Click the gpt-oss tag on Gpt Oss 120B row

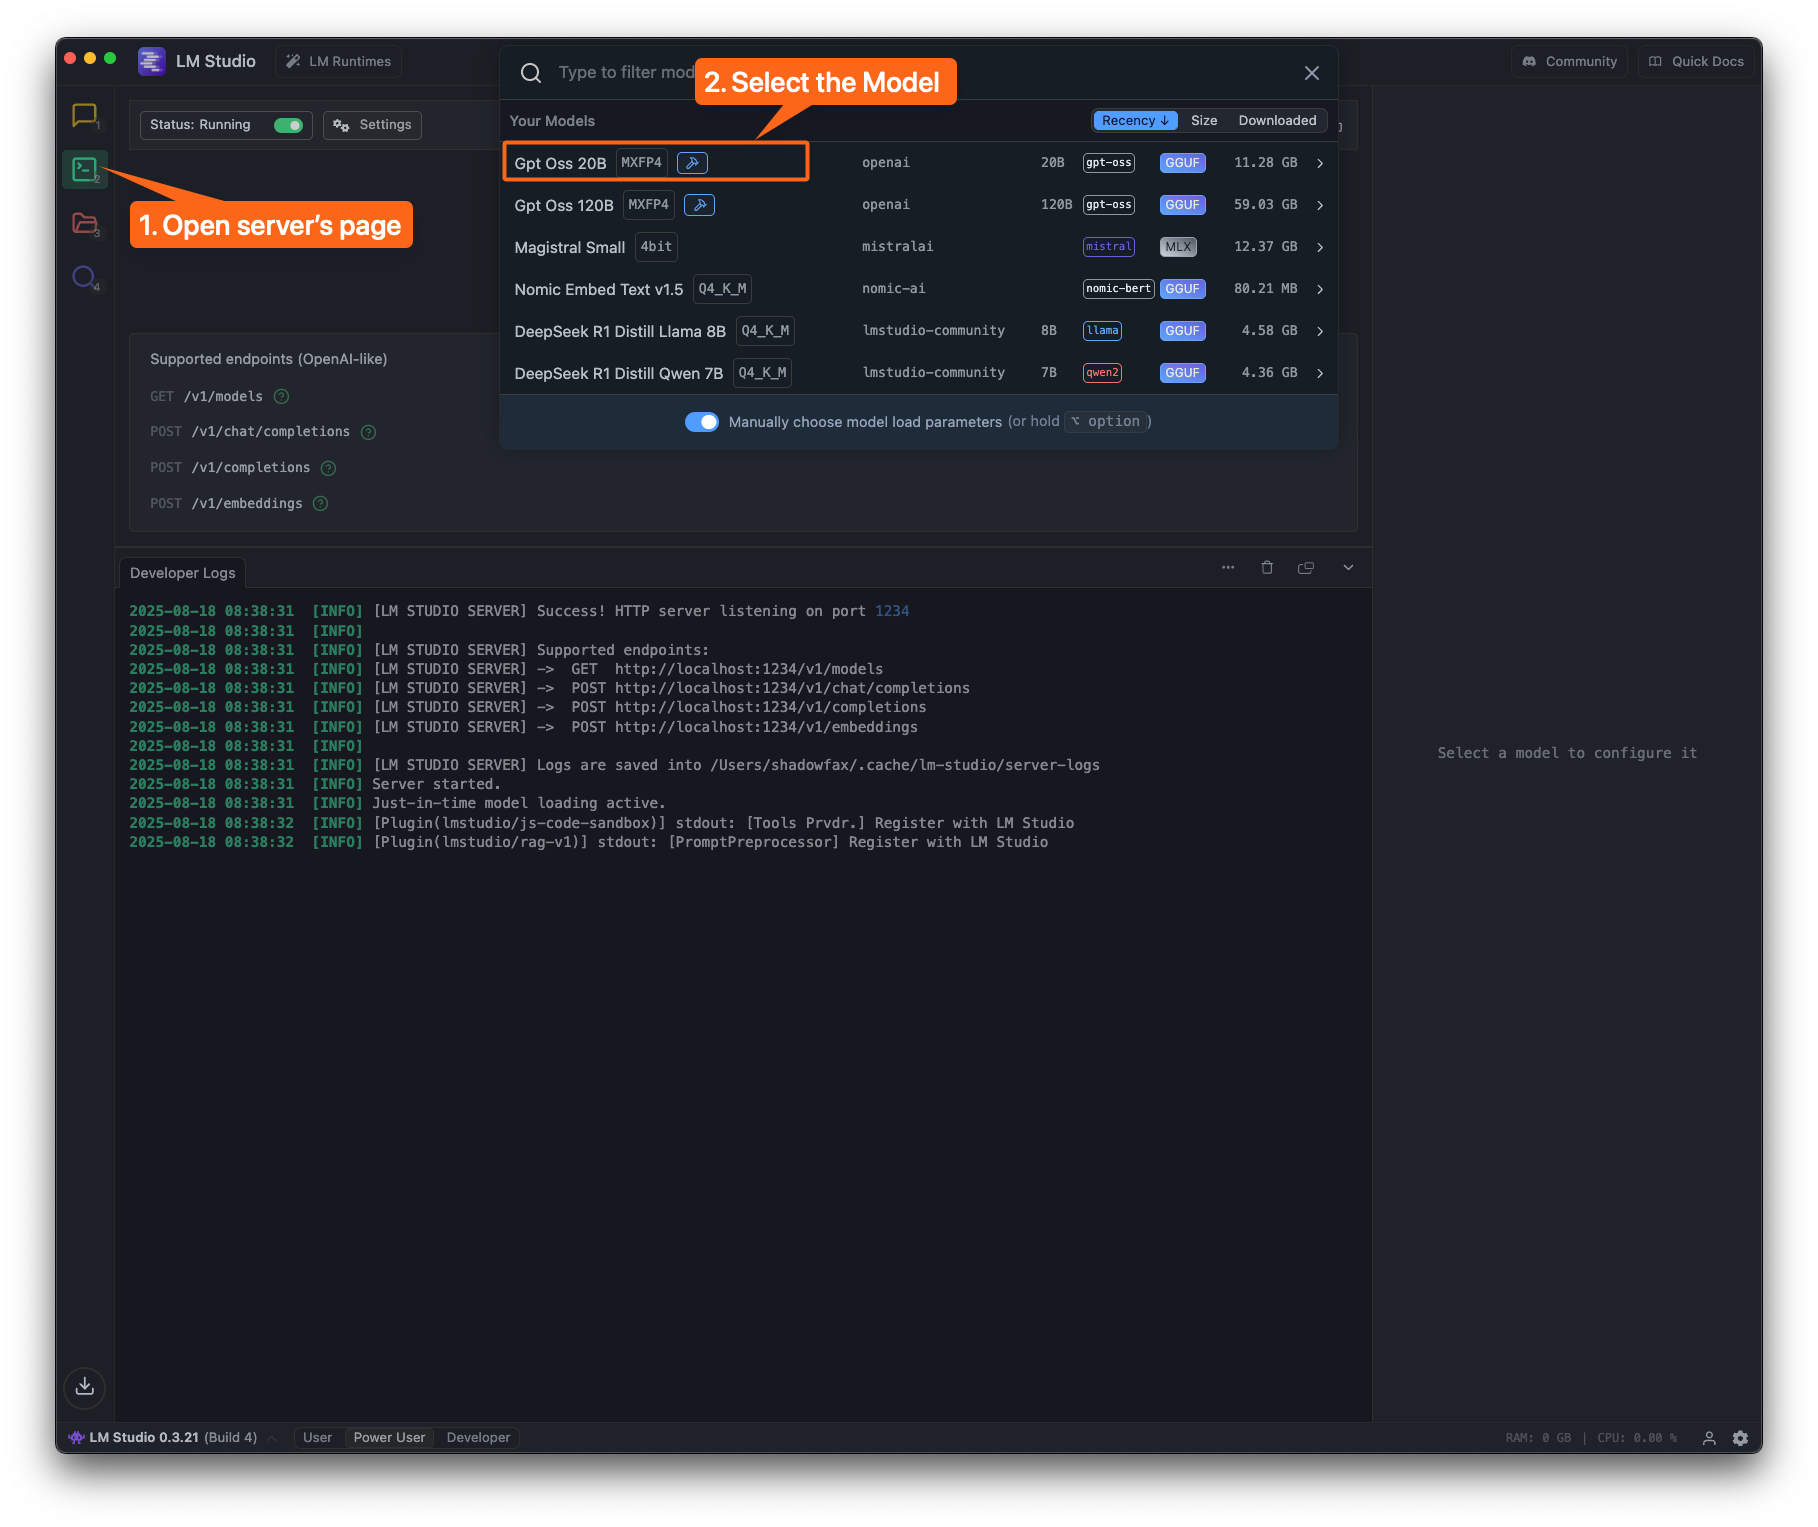click(1109, 205)
